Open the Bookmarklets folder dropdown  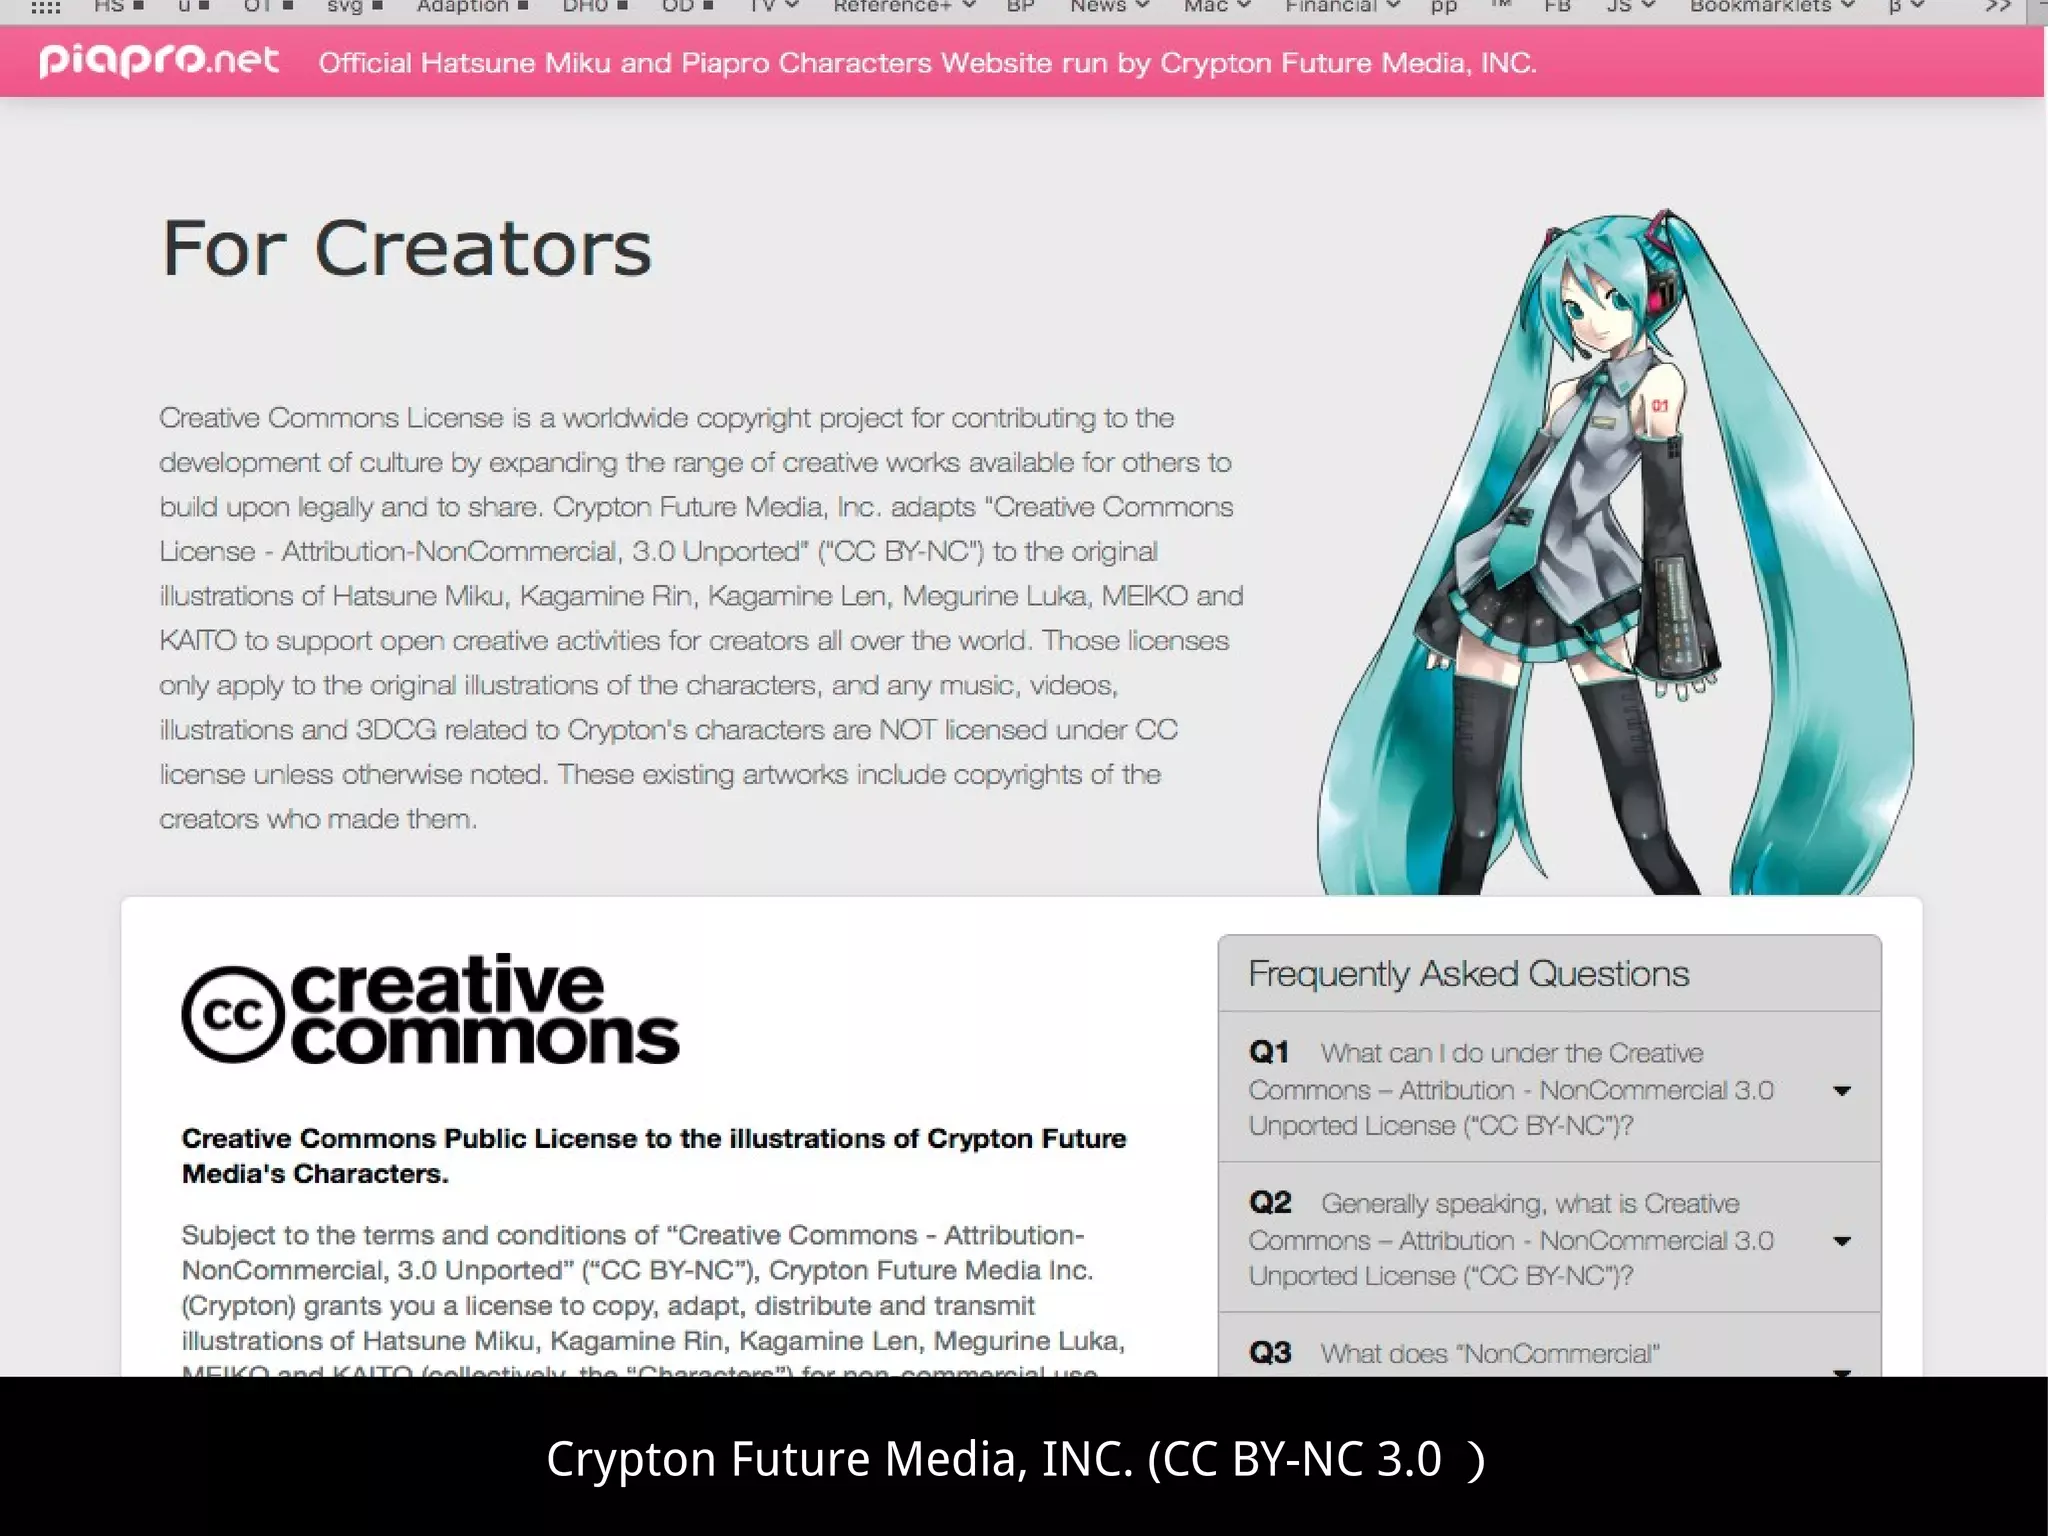tap(1772, 7)
